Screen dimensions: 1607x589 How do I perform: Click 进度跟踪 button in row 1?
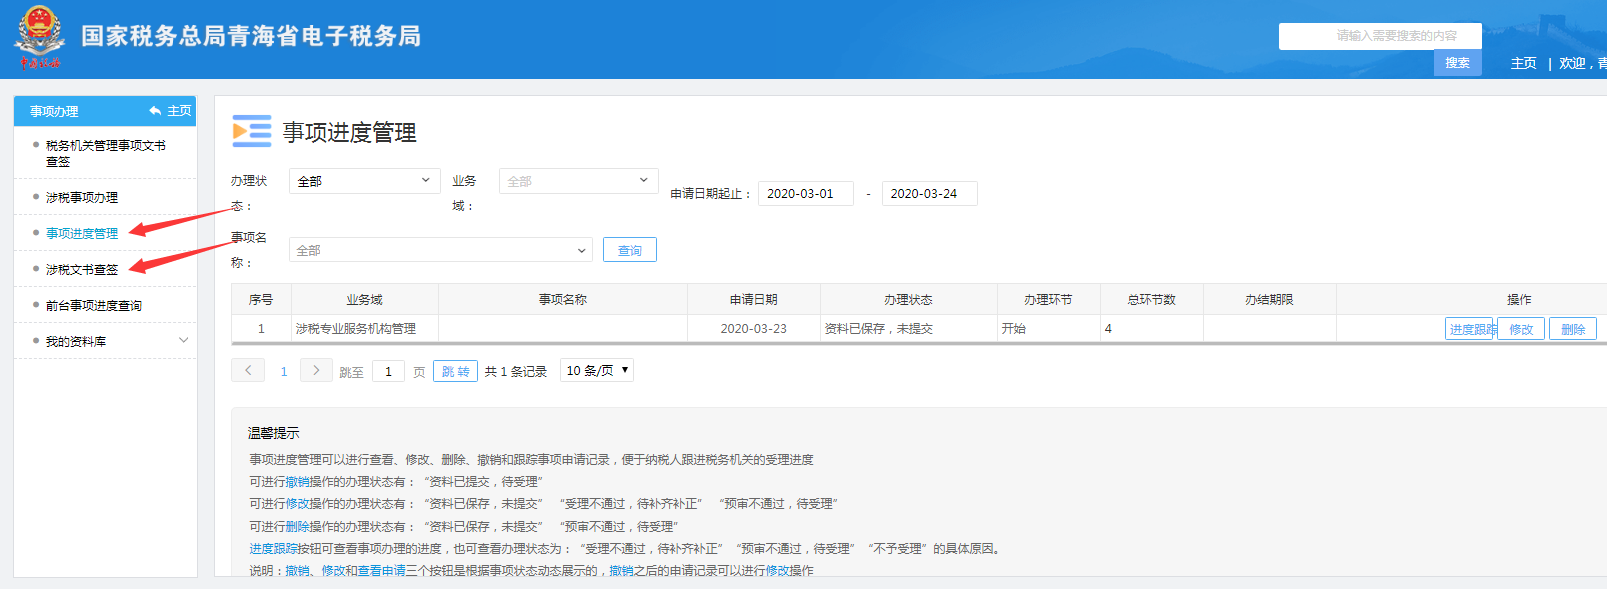1470,329
